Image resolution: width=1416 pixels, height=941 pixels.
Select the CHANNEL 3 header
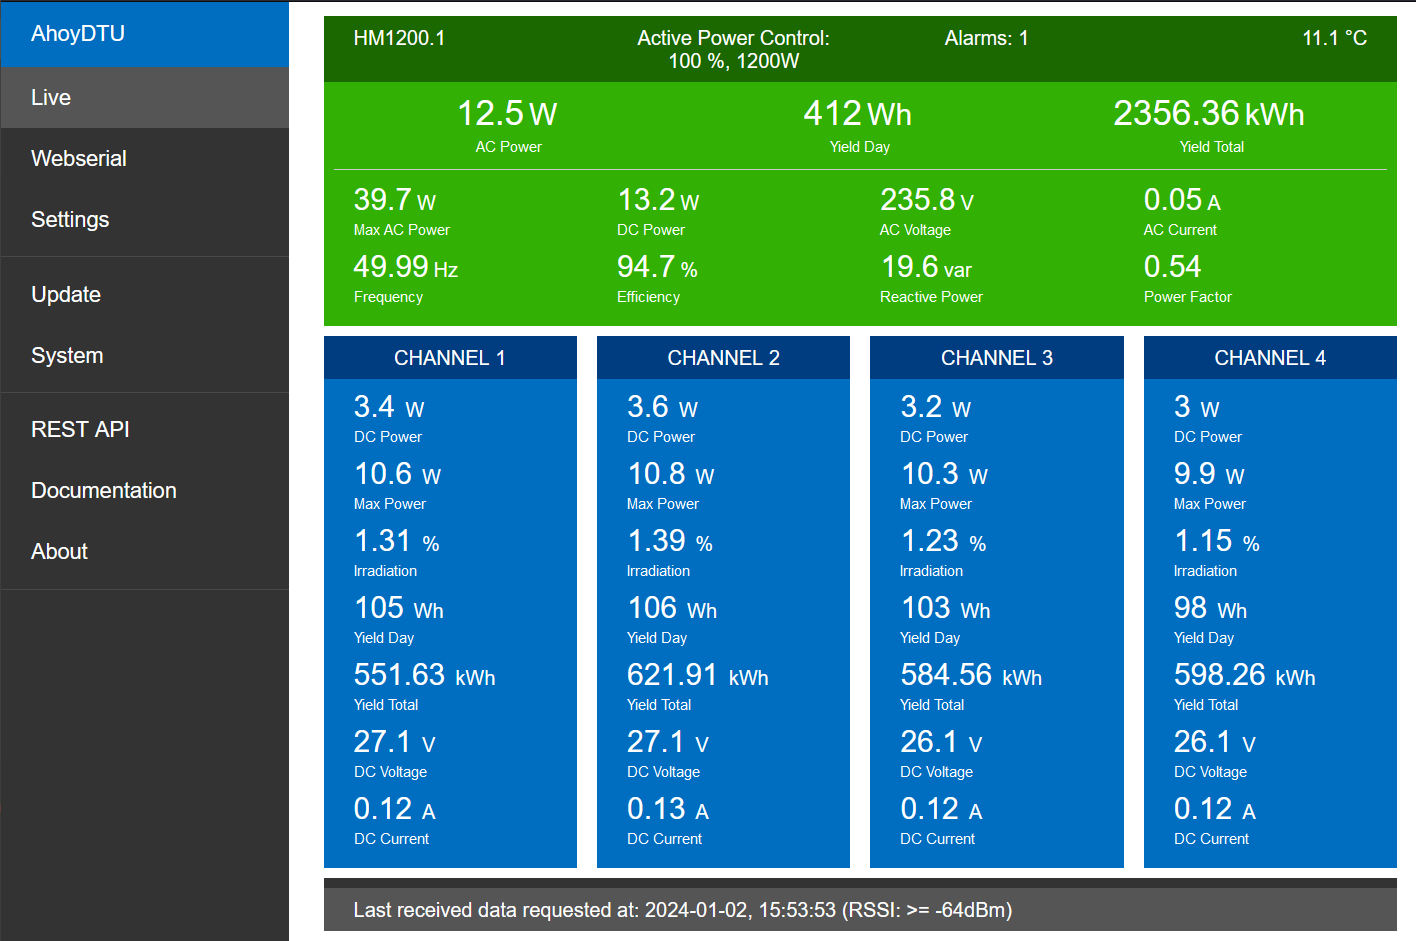[996, 358]
